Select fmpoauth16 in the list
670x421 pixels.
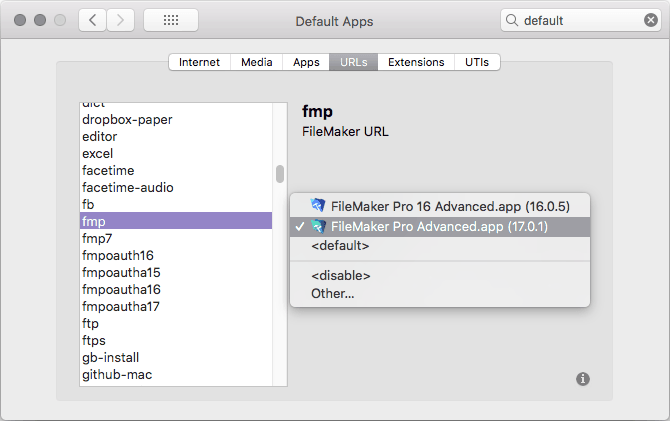pyautogui.click(x=176, y=255)
